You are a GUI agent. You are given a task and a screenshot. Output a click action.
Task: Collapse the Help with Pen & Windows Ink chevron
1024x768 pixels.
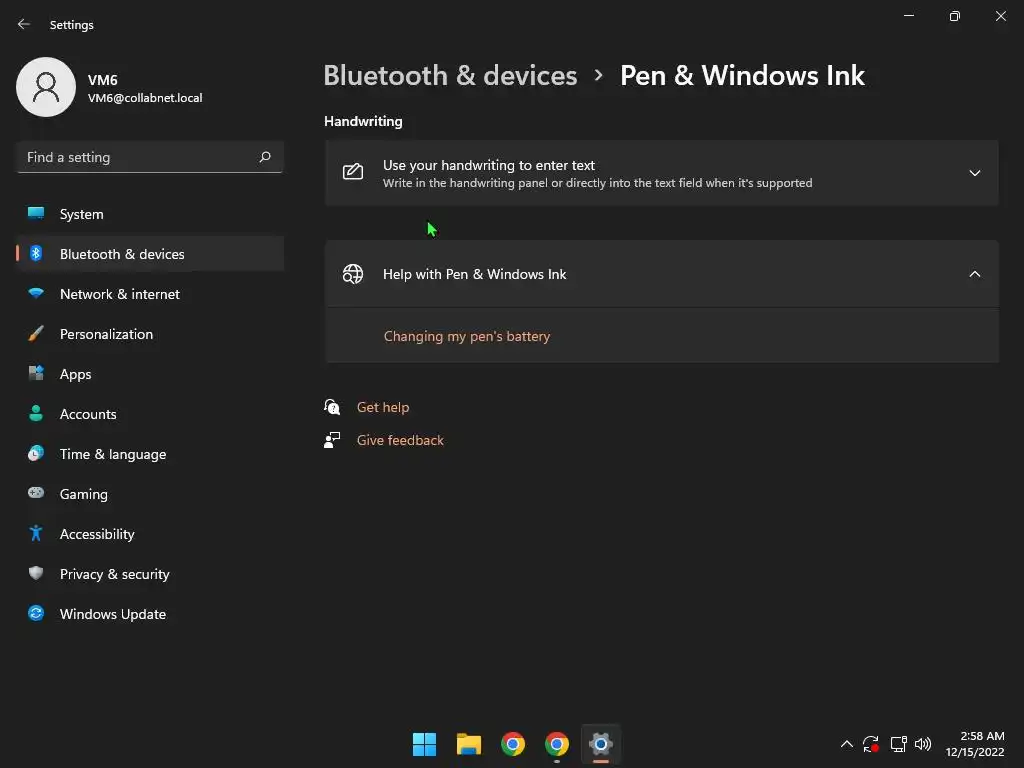[974, 274]
